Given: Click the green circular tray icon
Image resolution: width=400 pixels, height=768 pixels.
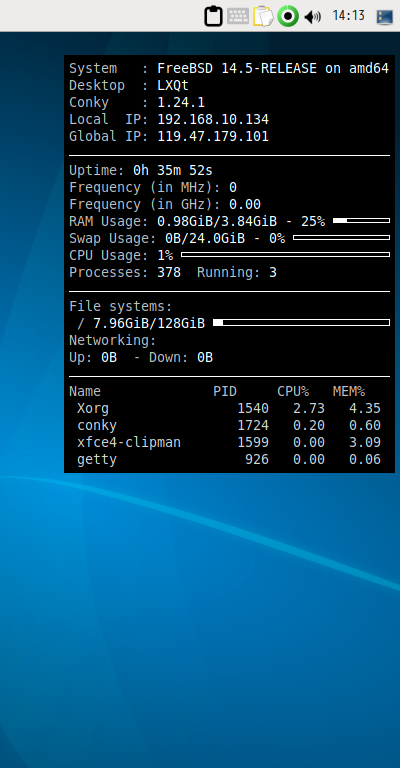Looking at the screenshot, I should click(x=288, y=16).
